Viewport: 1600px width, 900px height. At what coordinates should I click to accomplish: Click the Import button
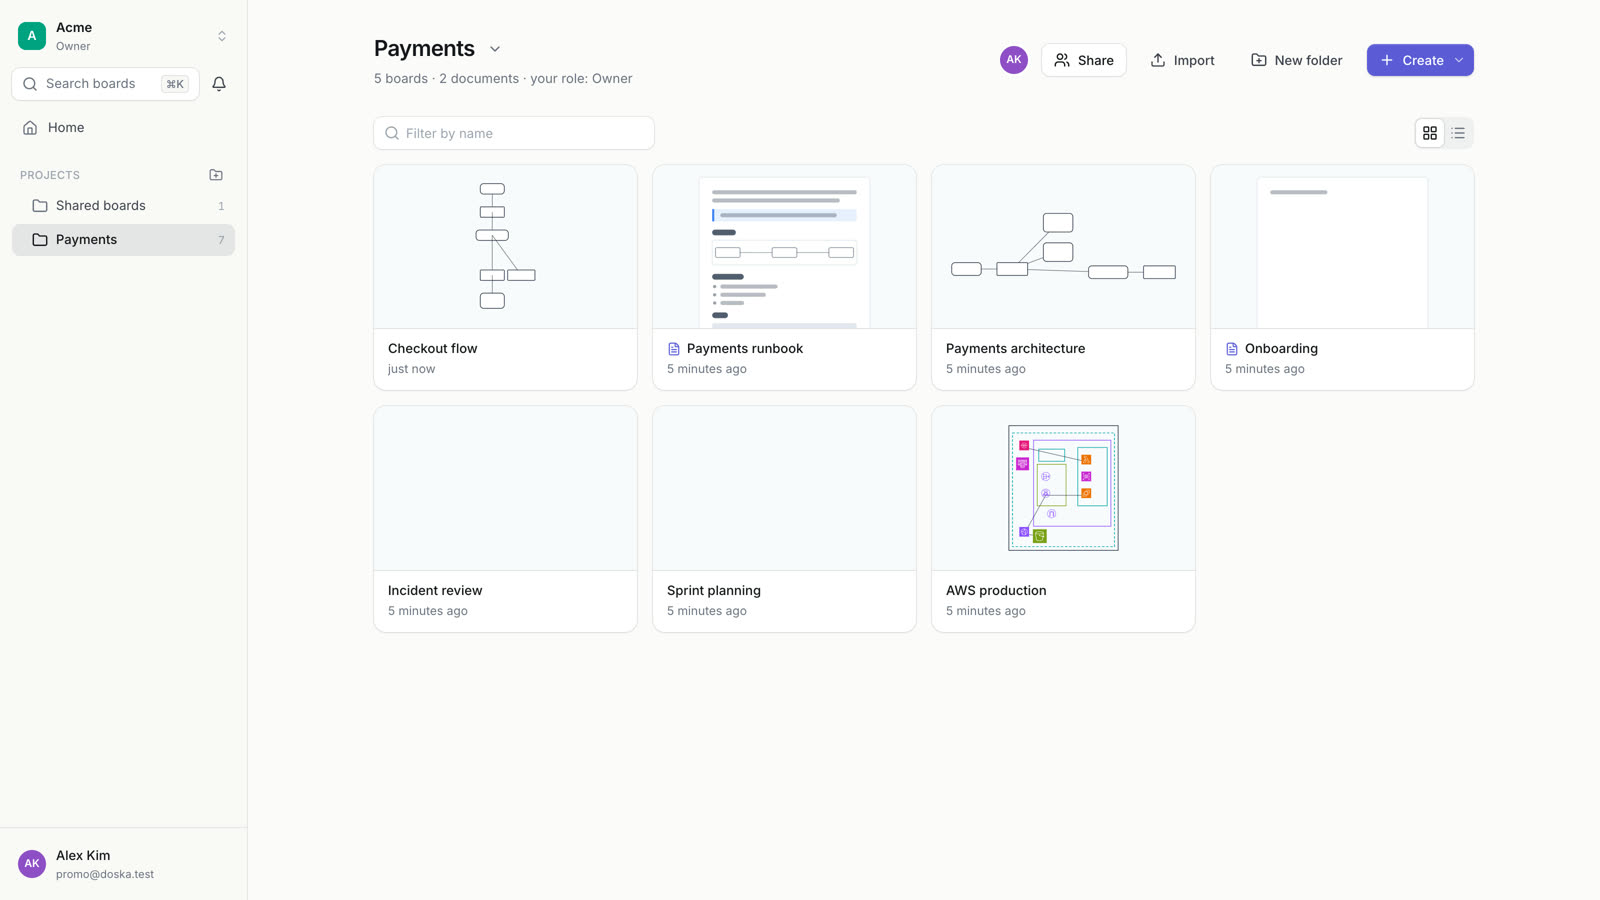click(1182, 60)
